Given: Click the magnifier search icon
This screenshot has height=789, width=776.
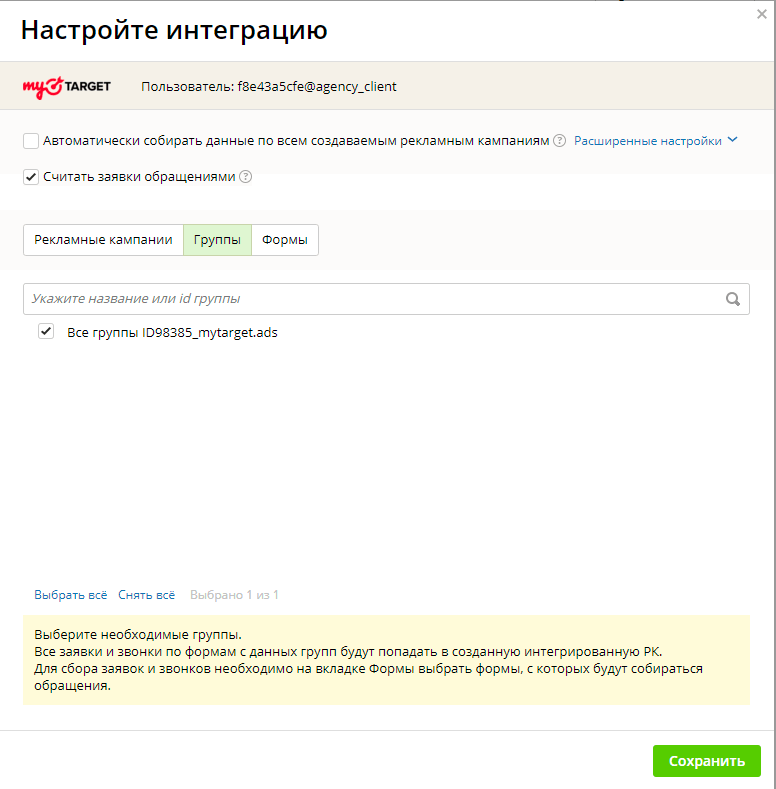Looking at the screenshot, I should (733, 299).
